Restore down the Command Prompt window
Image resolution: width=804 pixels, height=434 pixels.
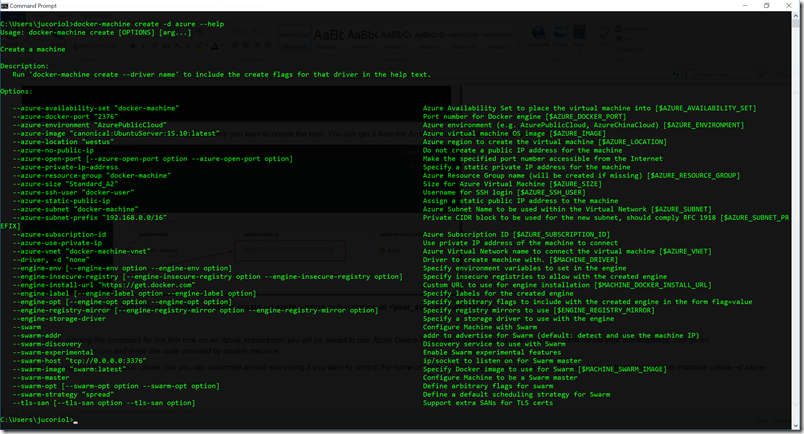(x=767, y=6)
